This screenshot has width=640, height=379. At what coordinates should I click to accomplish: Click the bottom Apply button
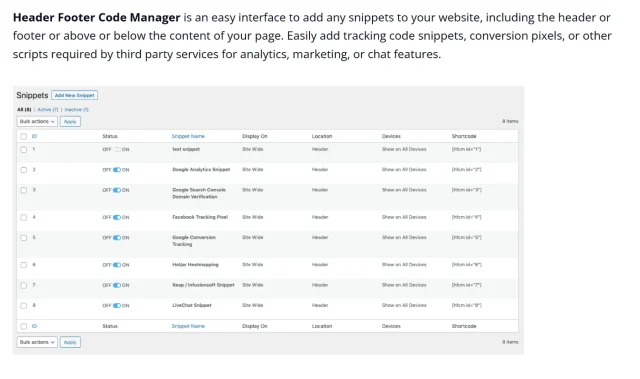click(70, 342)
